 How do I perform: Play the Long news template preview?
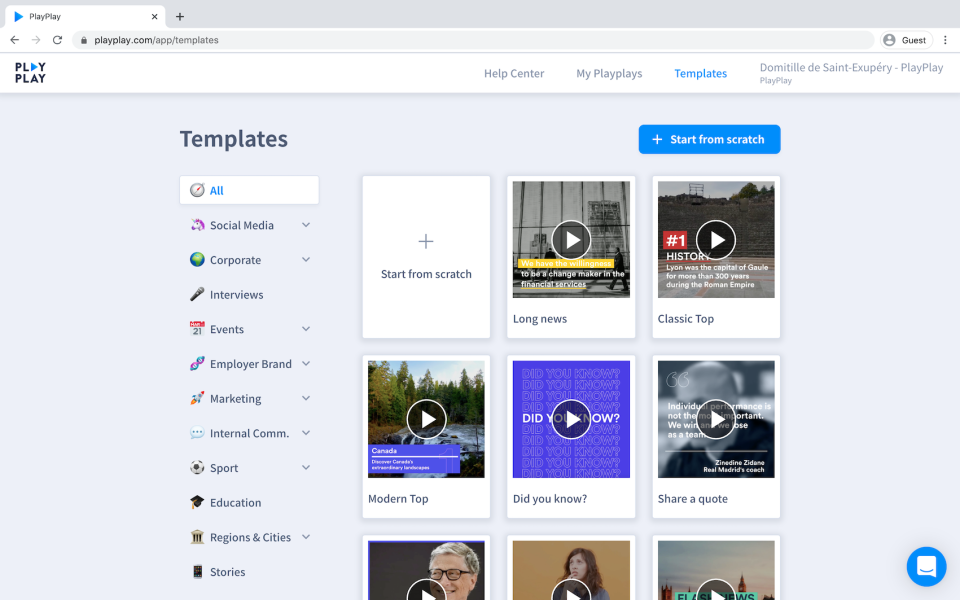coord(571,240)
